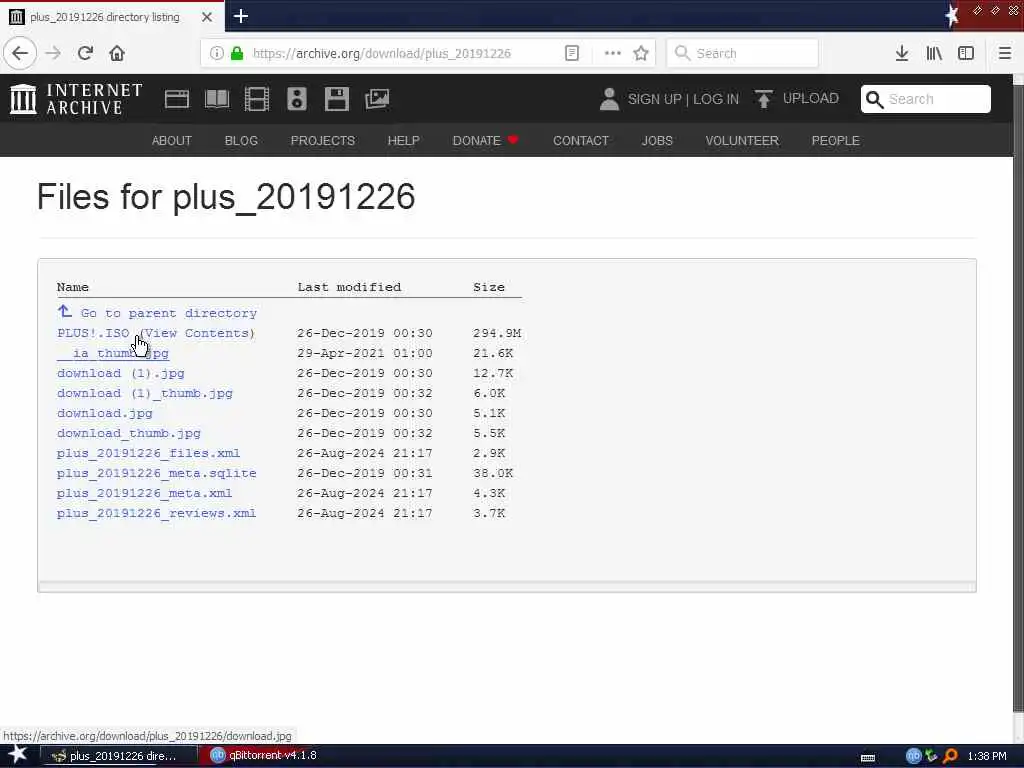The width and height of the screenshot is (1024, 768).
Task: Open the HELP menu item
Action: [x=404, y=140]
